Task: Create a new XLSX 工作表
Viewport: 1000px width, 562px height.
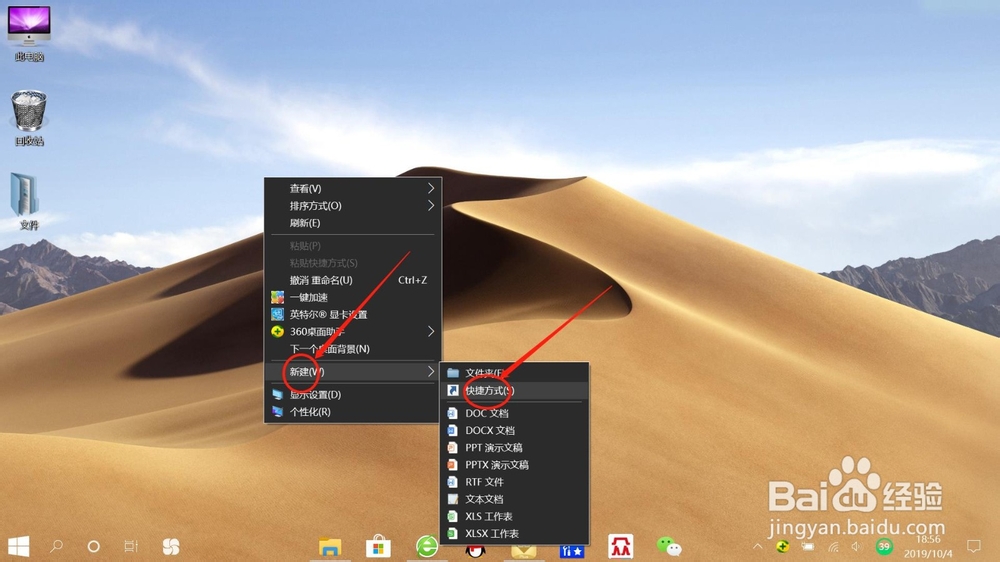Action: (515, 533)
